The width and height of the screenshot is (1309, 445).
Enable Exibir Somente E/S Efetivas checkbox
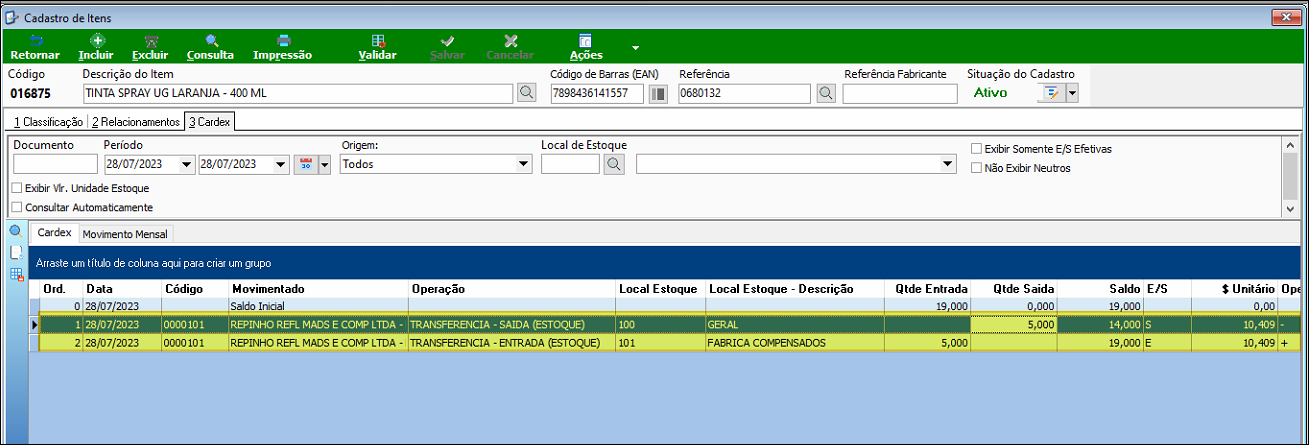[x=977, y=149]
